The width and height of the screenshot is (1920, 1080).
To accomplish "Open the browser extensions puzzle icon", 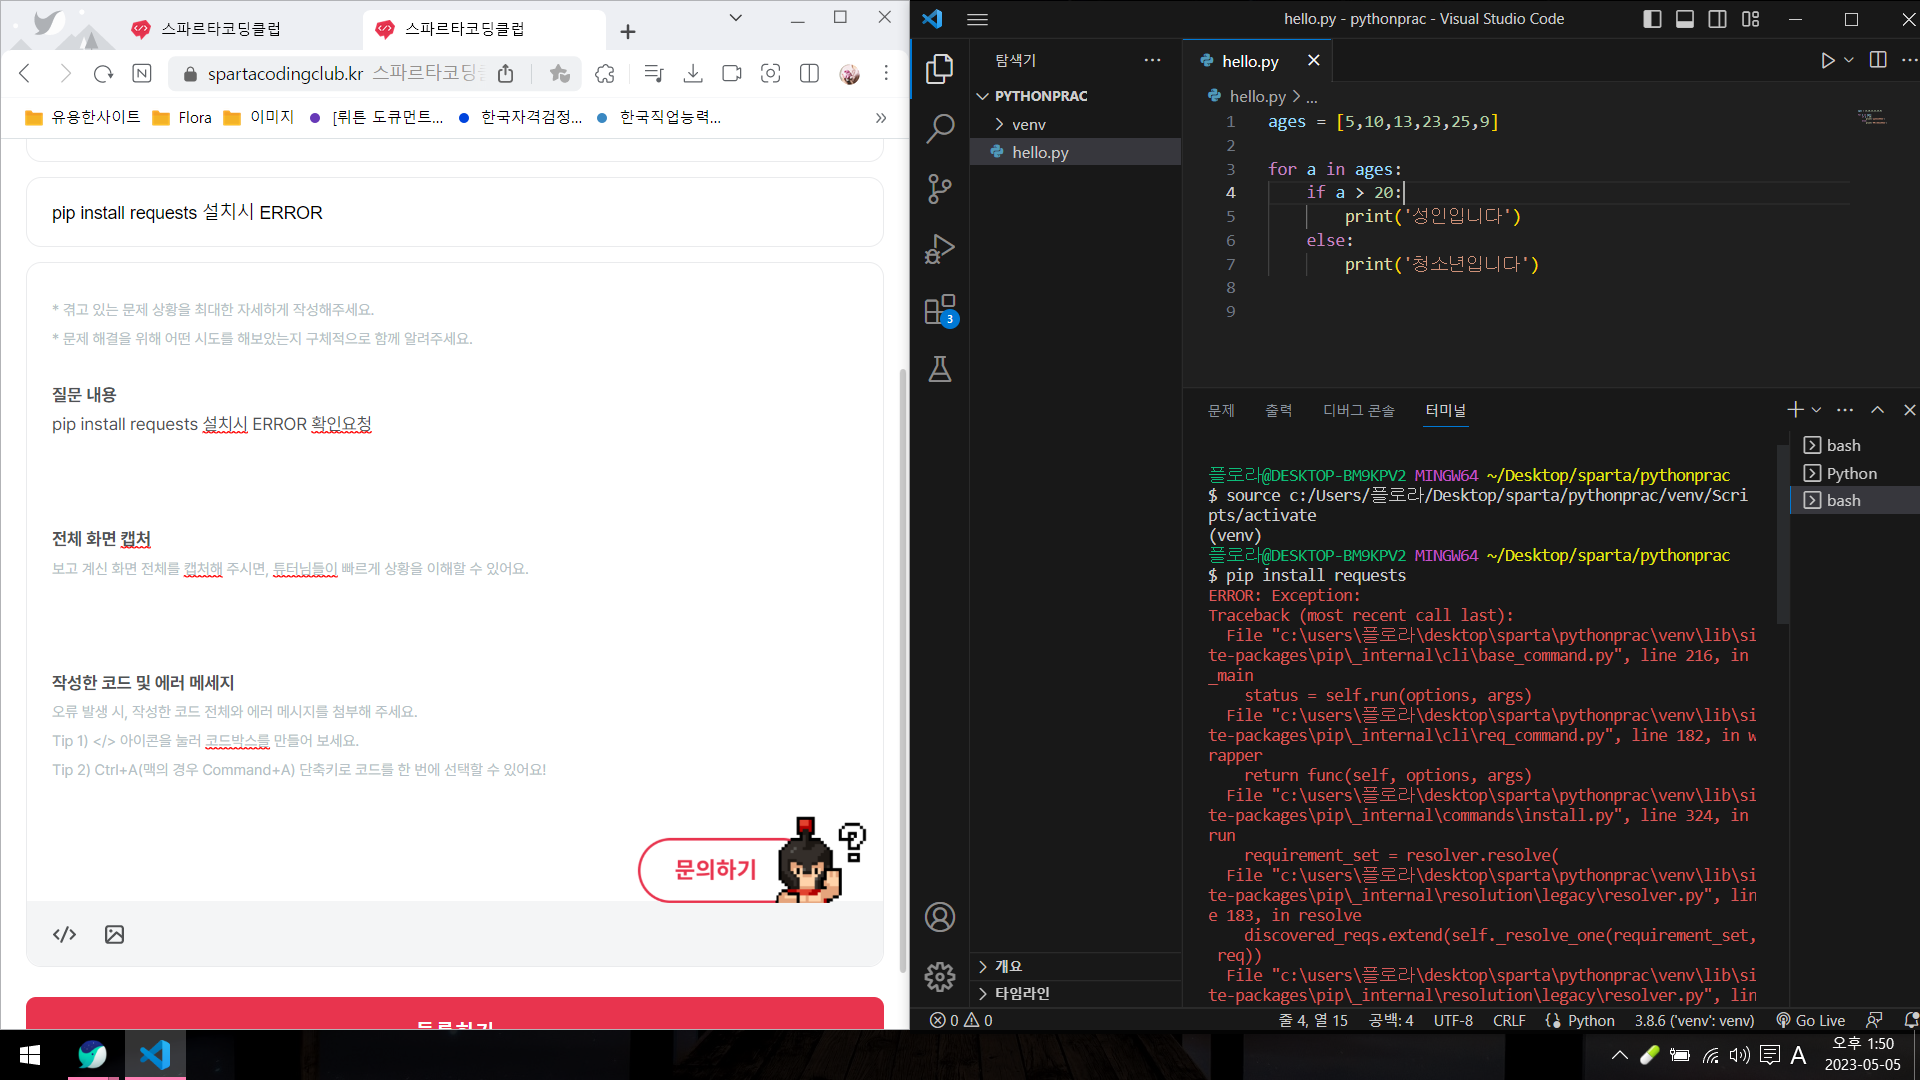I will pos(604,73).
